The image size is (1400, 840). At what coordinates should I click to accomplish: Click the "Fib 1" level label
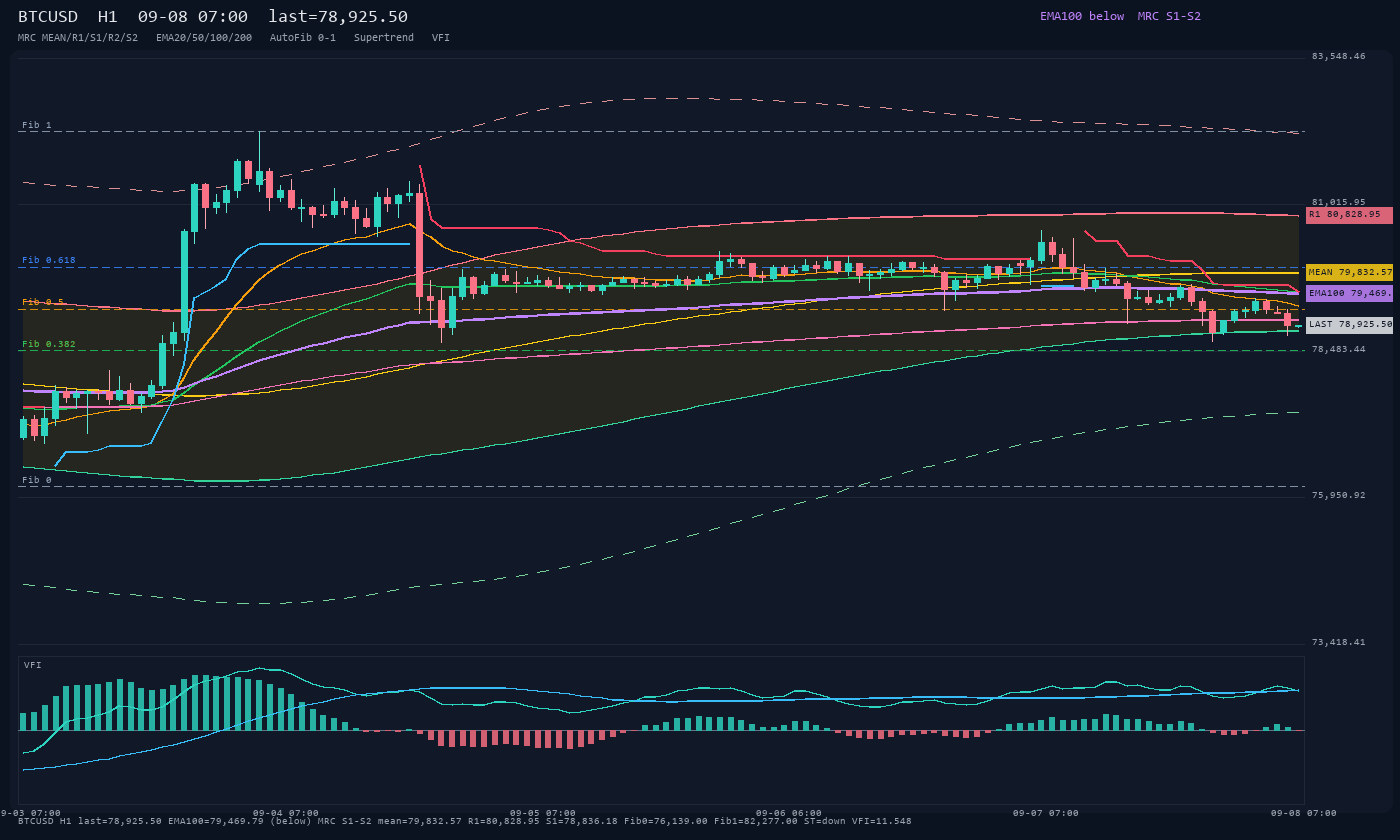[x=37, y=125]
